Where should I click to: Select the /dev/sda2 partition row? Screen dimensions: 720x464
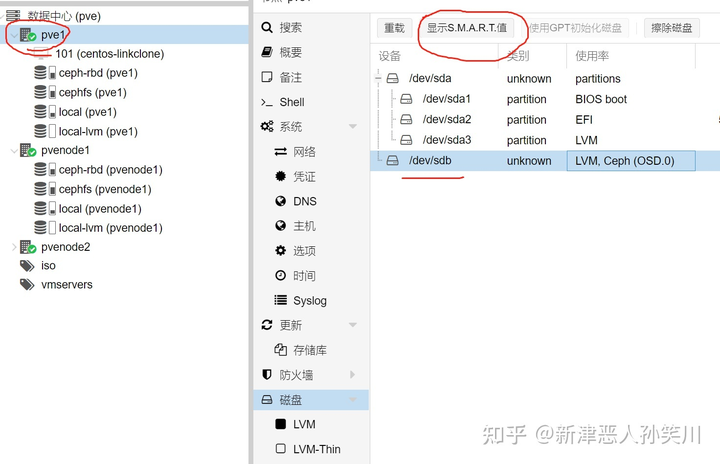click(x=545, y=120)
